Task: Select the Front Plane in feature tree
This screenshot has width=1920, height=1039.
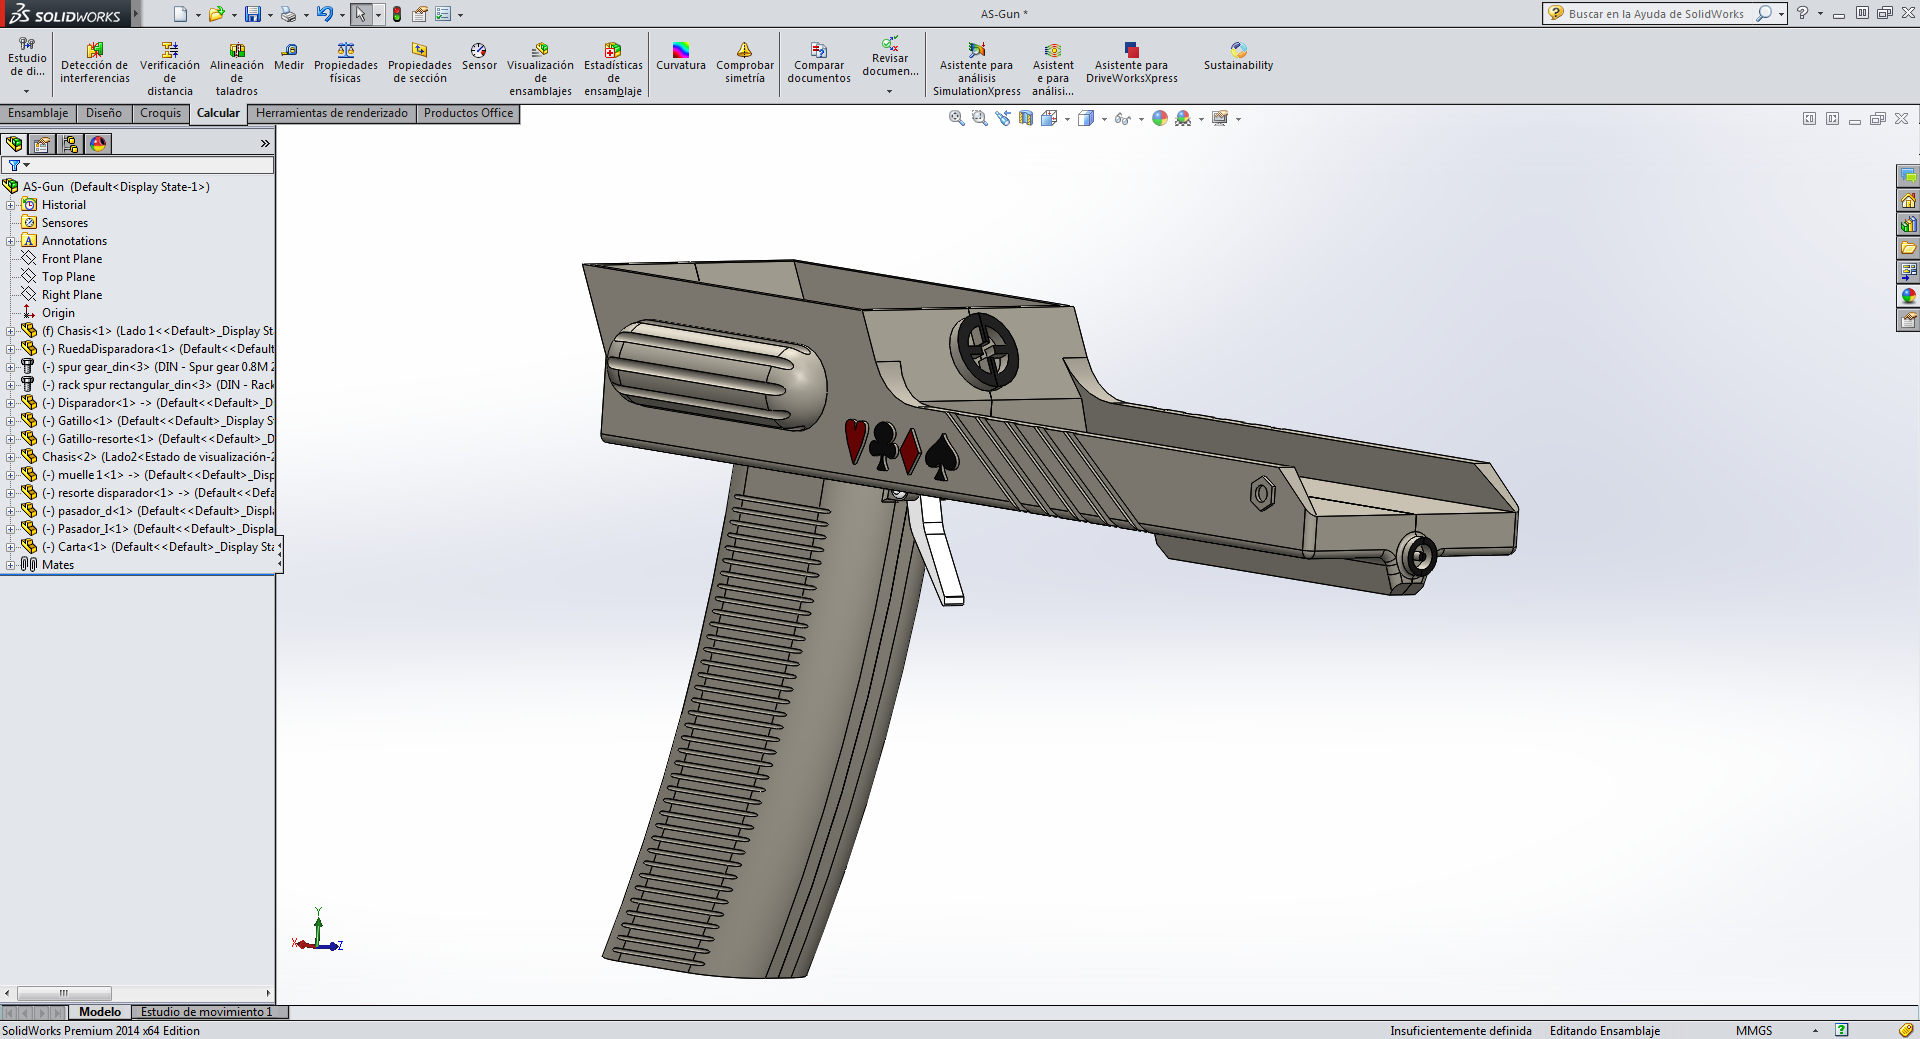Action: (72, 259)
